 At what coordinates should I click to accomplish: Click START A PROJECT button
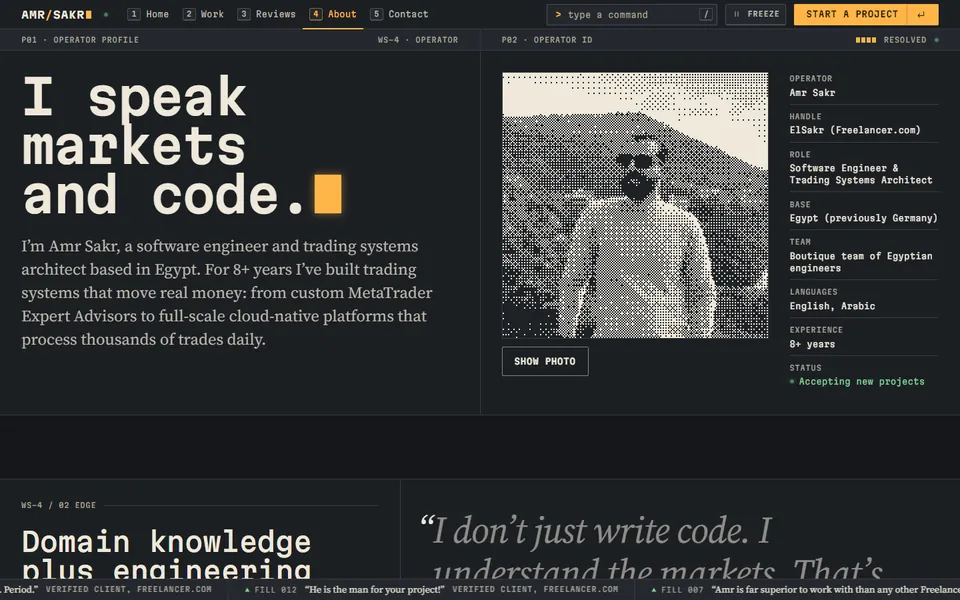pyautogui.click(x=866, y=14)
